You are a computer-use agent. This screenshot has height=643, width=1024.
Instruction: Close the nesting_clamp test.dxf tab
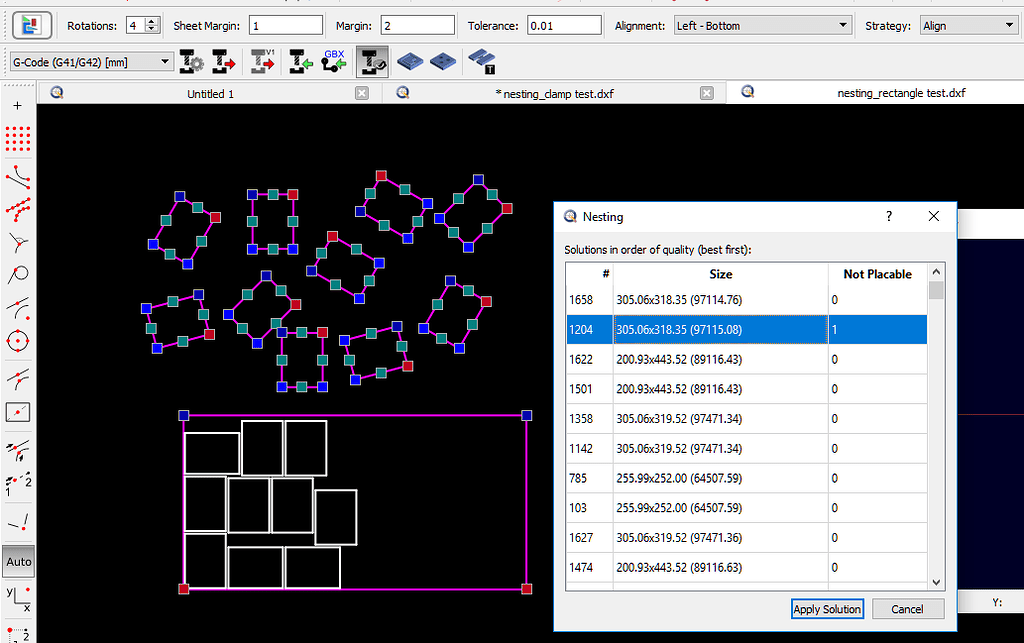coord(707,93)
